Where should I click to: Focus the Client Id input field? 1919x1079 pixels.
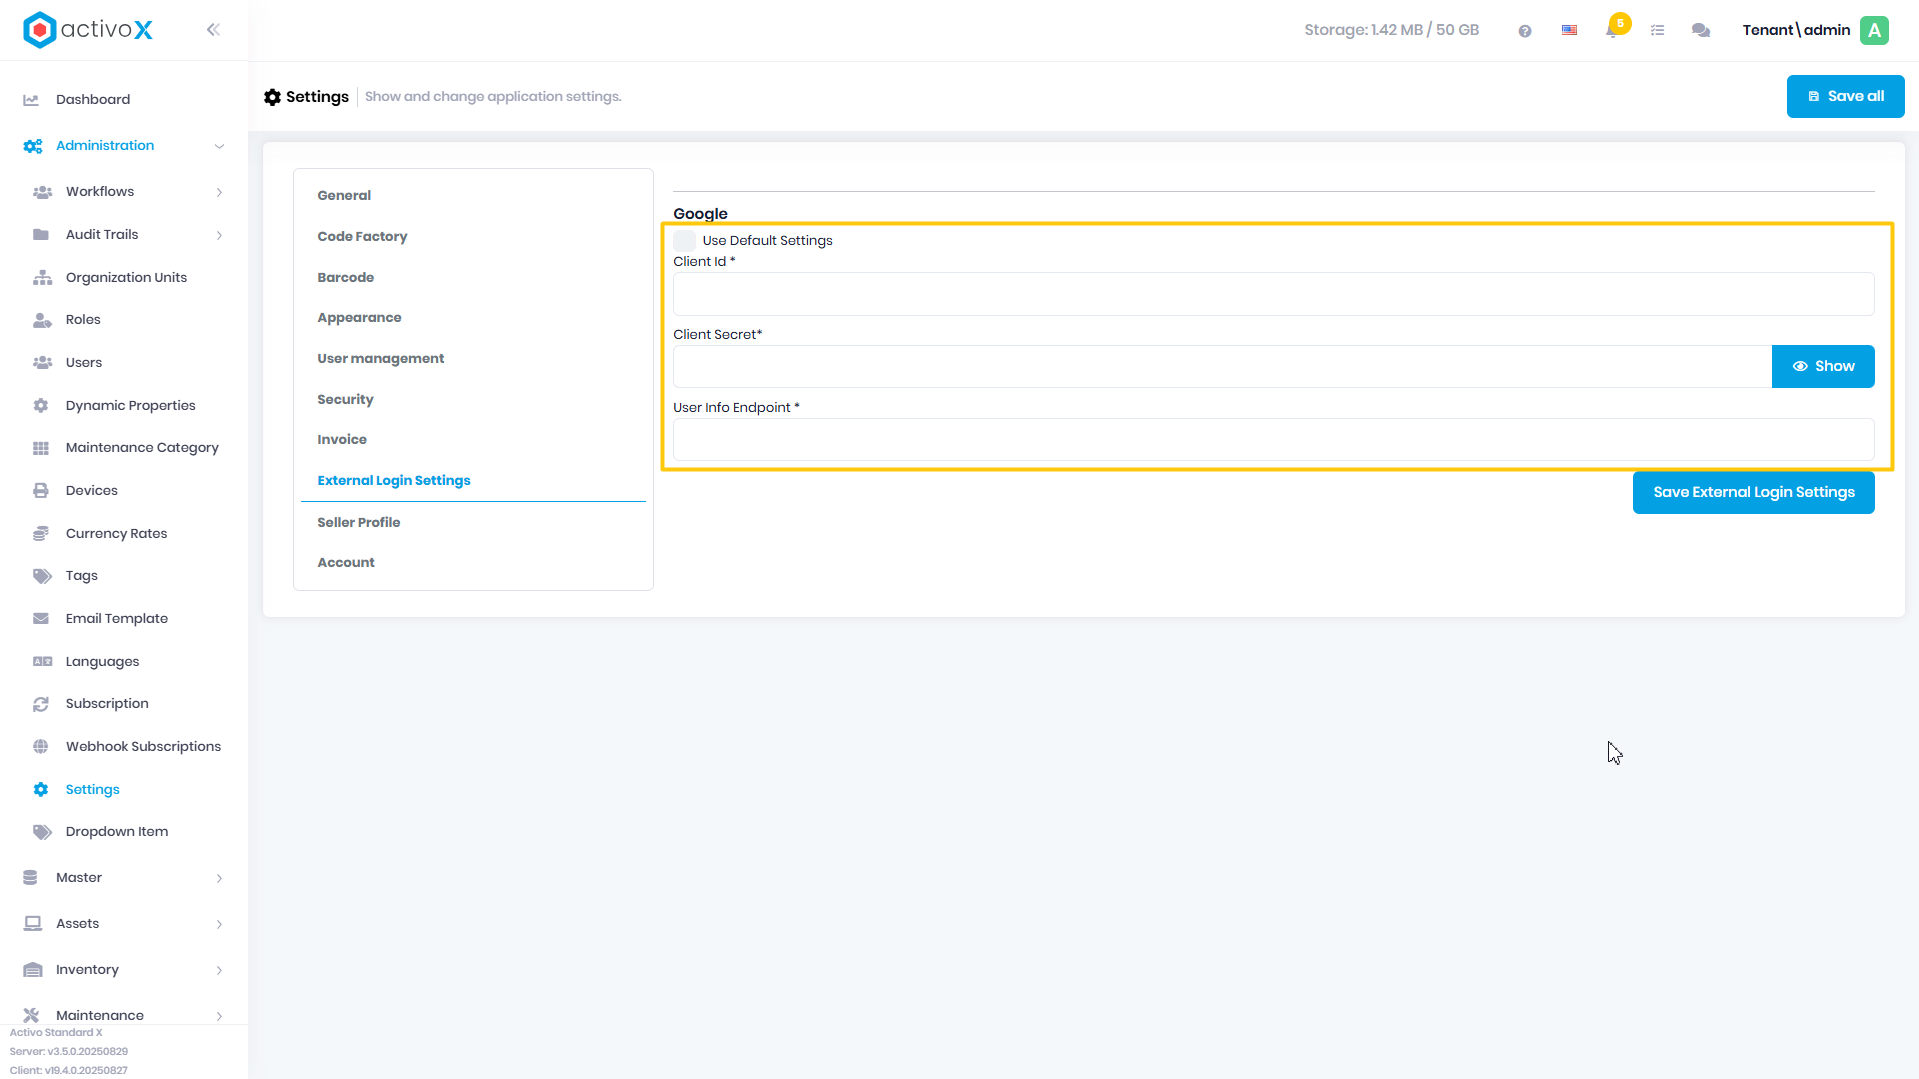1273,295
